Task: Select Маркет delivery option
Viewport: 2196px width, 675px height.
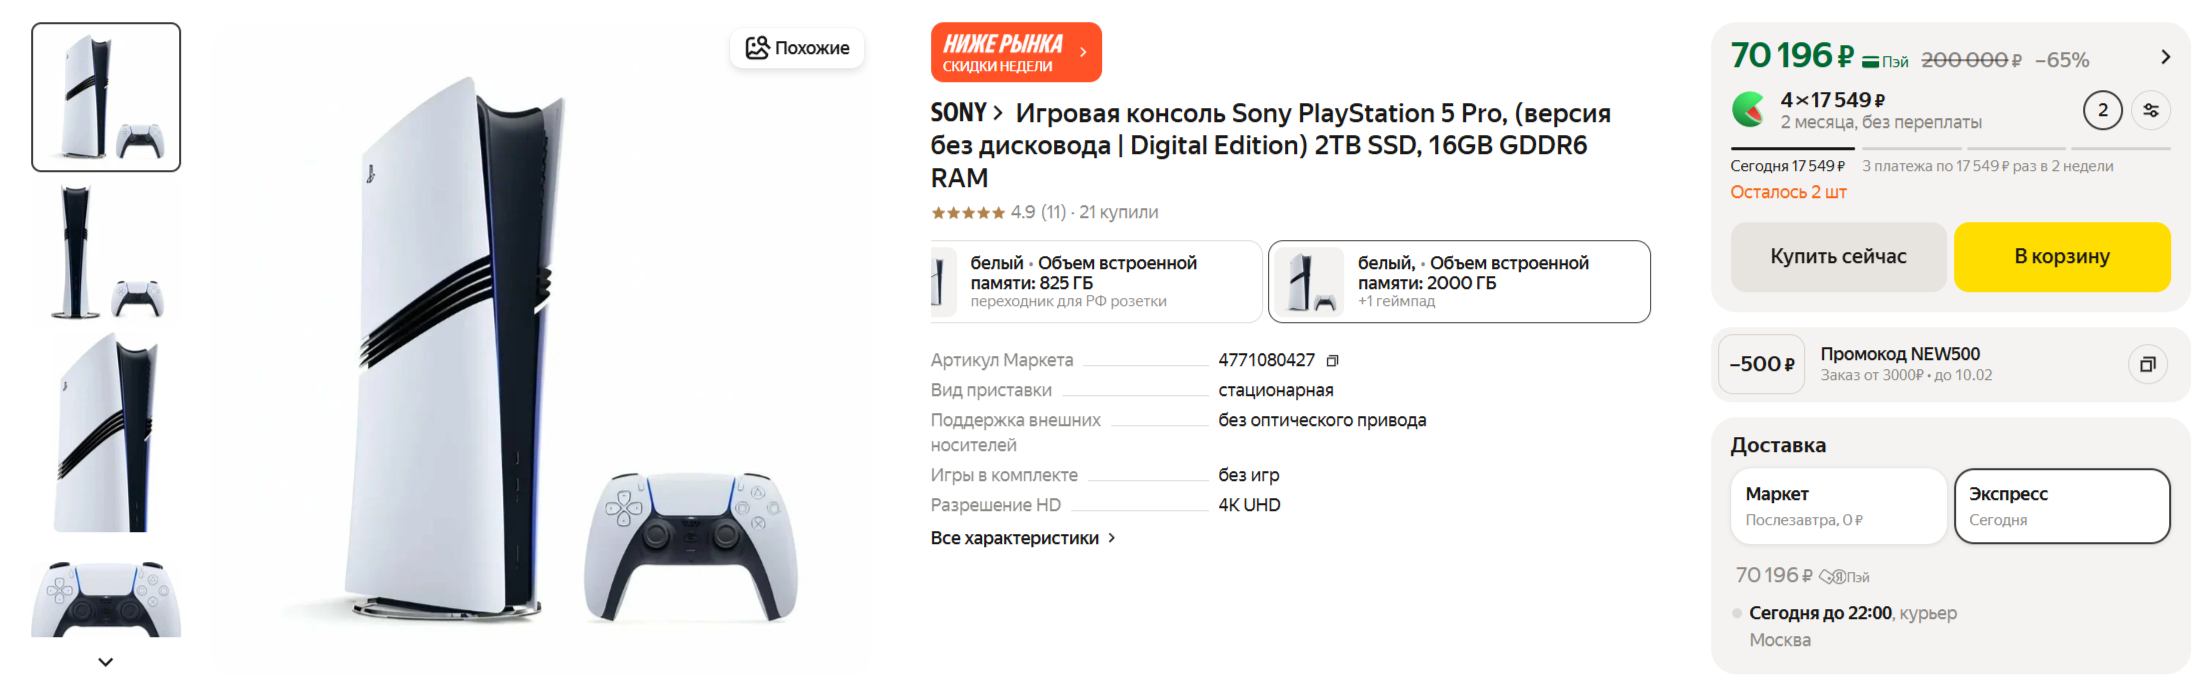Action: click(x=1837, y=506)
